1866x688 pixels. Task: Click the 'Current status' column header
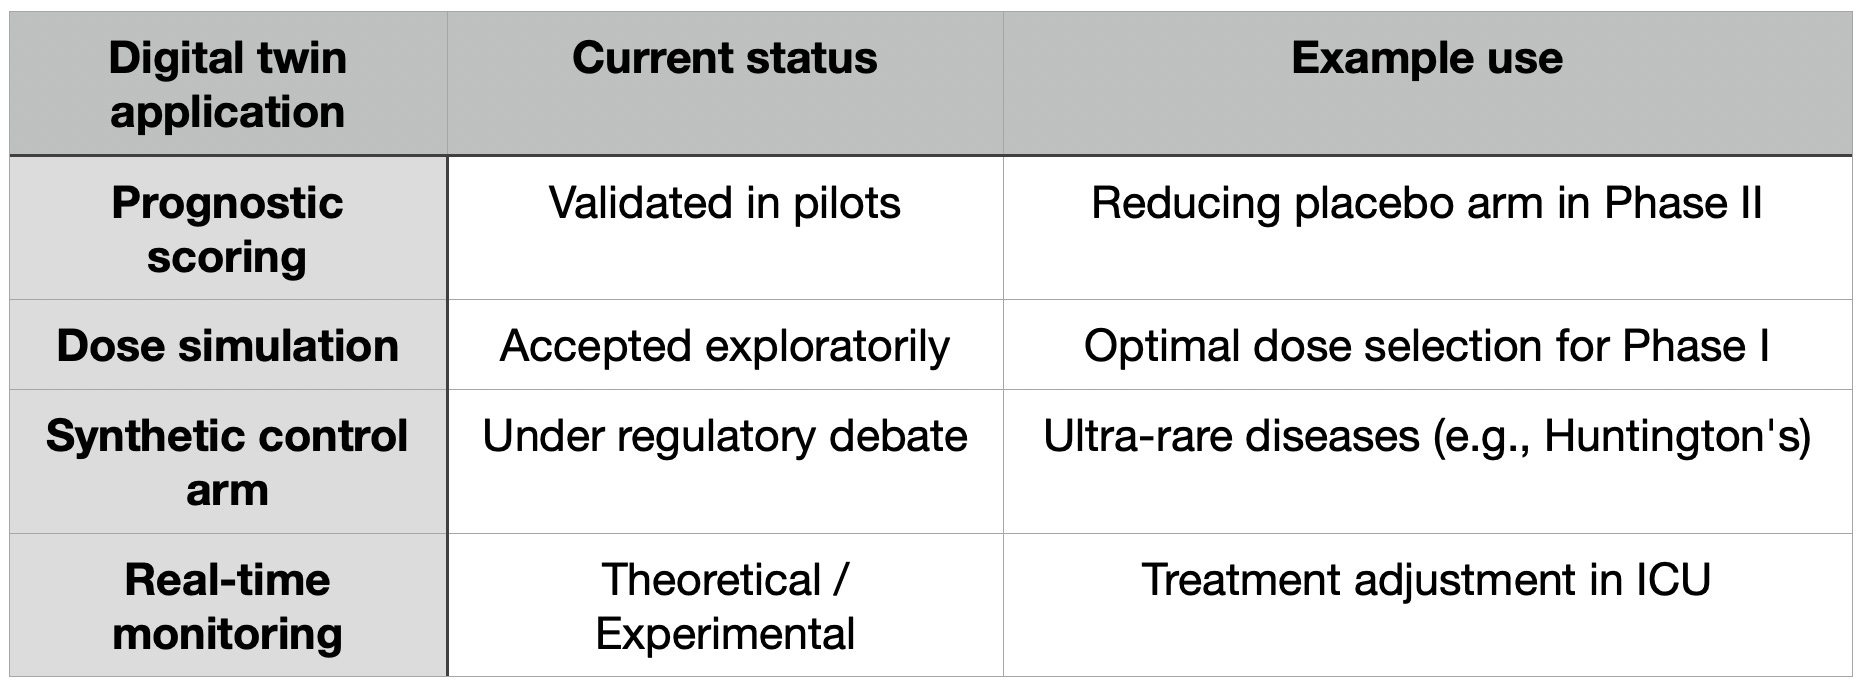[725, 84]
